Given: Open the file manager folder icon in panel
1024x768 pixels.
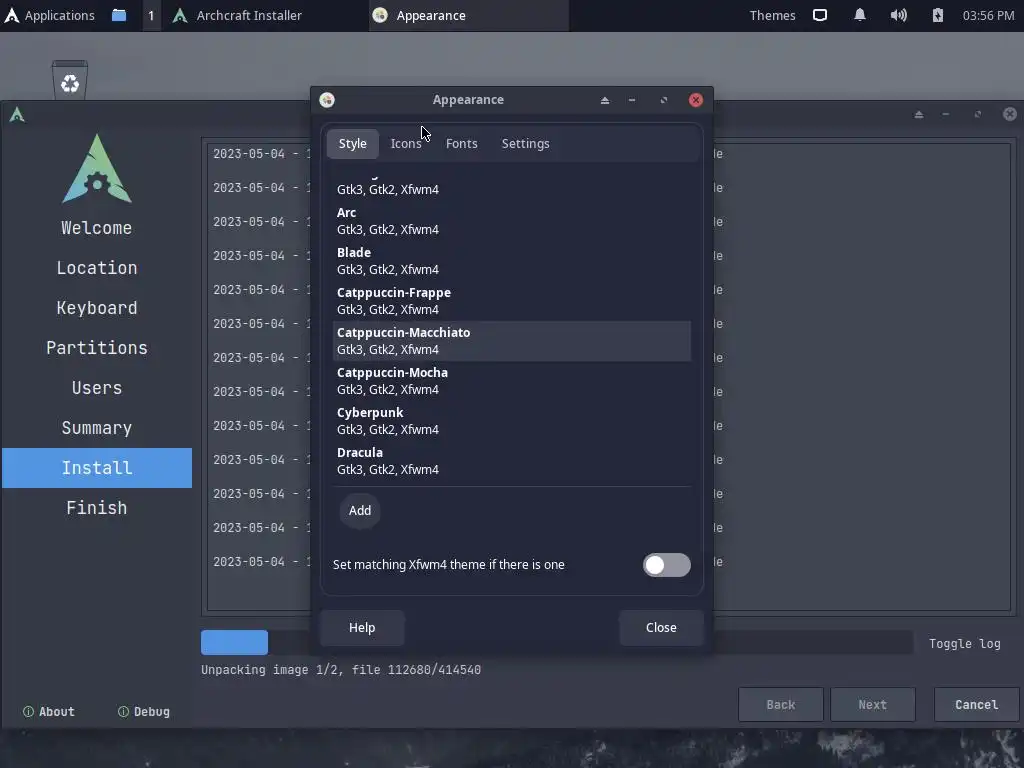Looking at the screenshot, I should coord(119,15).
